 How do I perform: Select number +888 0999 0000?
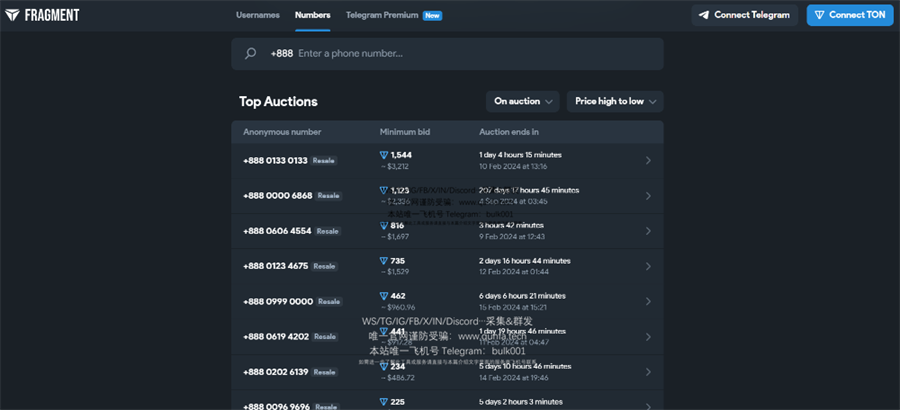tap(278, 301)
